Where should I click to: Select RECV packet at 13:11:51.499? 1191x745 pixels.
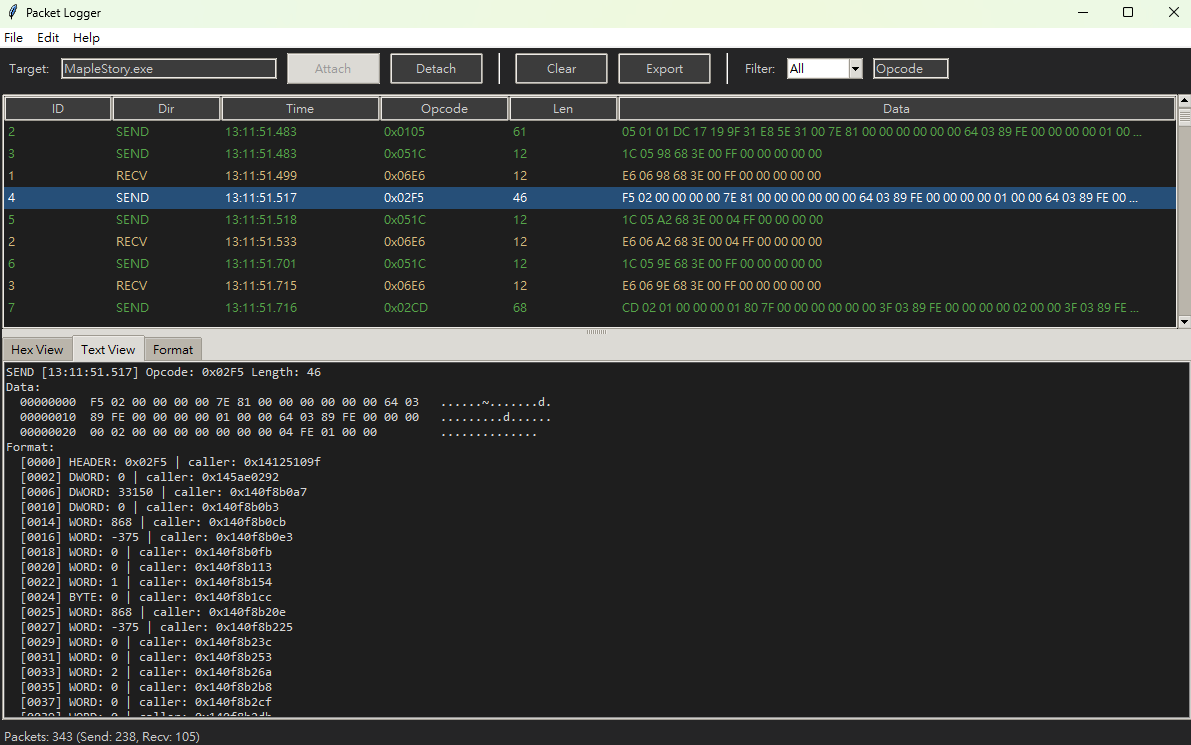590,175
